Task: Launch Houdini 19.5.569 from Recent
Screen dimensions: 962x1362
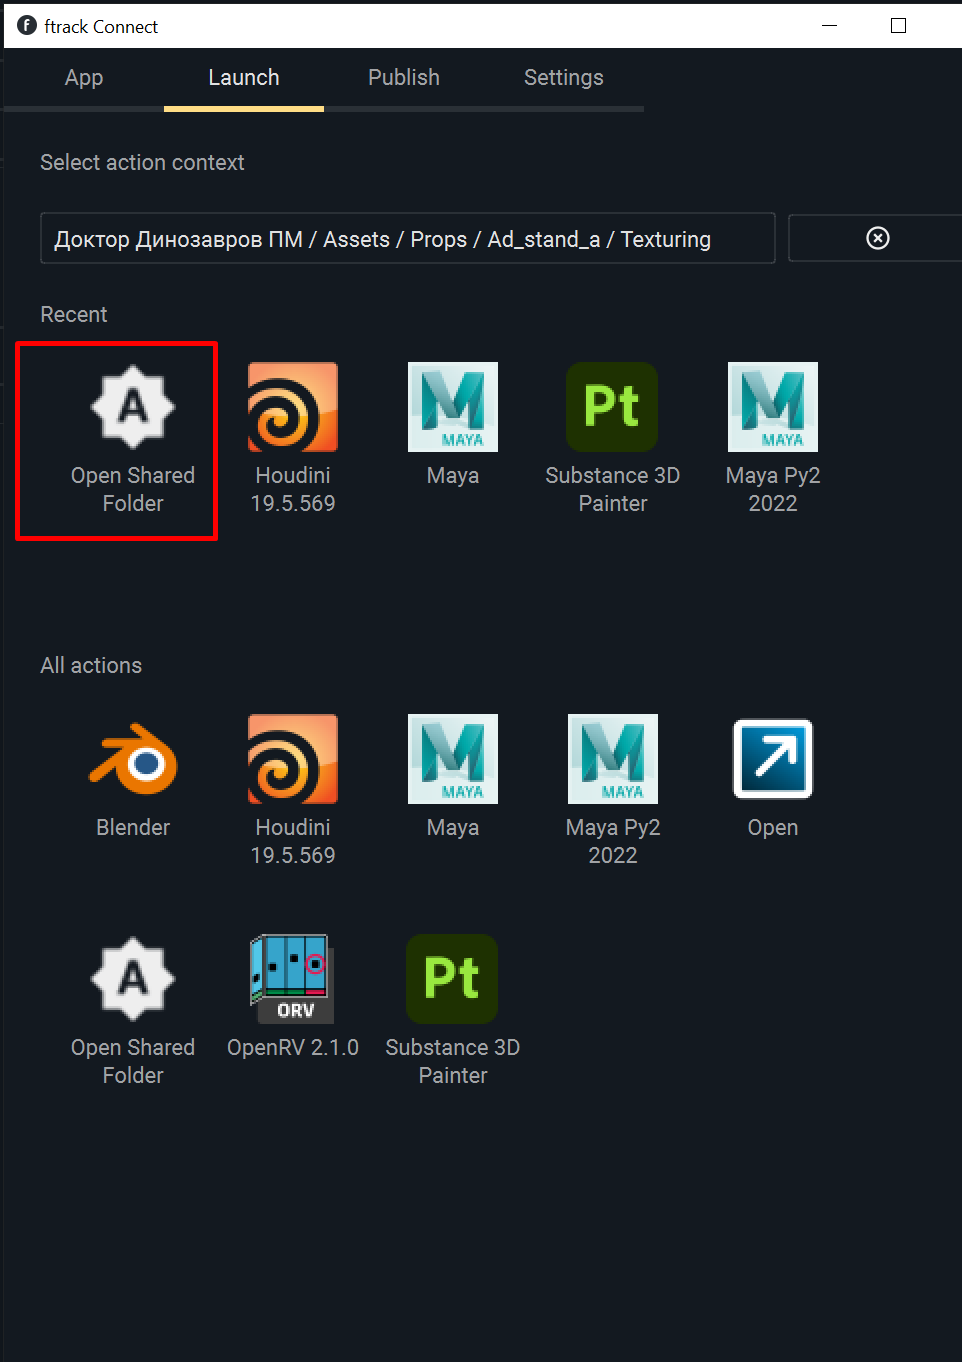Action: (293, 440)
